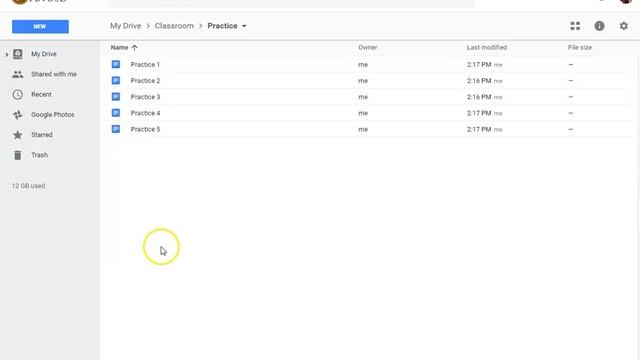Viewport: 640px width, 360px height.
Task: Click the Recent clock icon
Action: [x=18, y=94]
